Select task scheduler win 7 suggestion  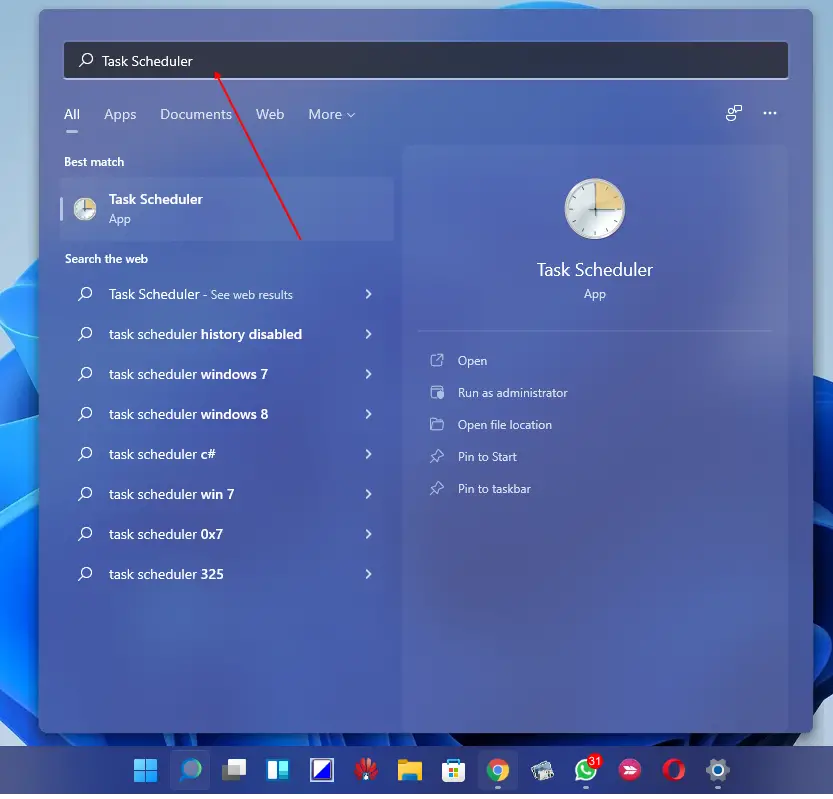(x=171, y=494)
